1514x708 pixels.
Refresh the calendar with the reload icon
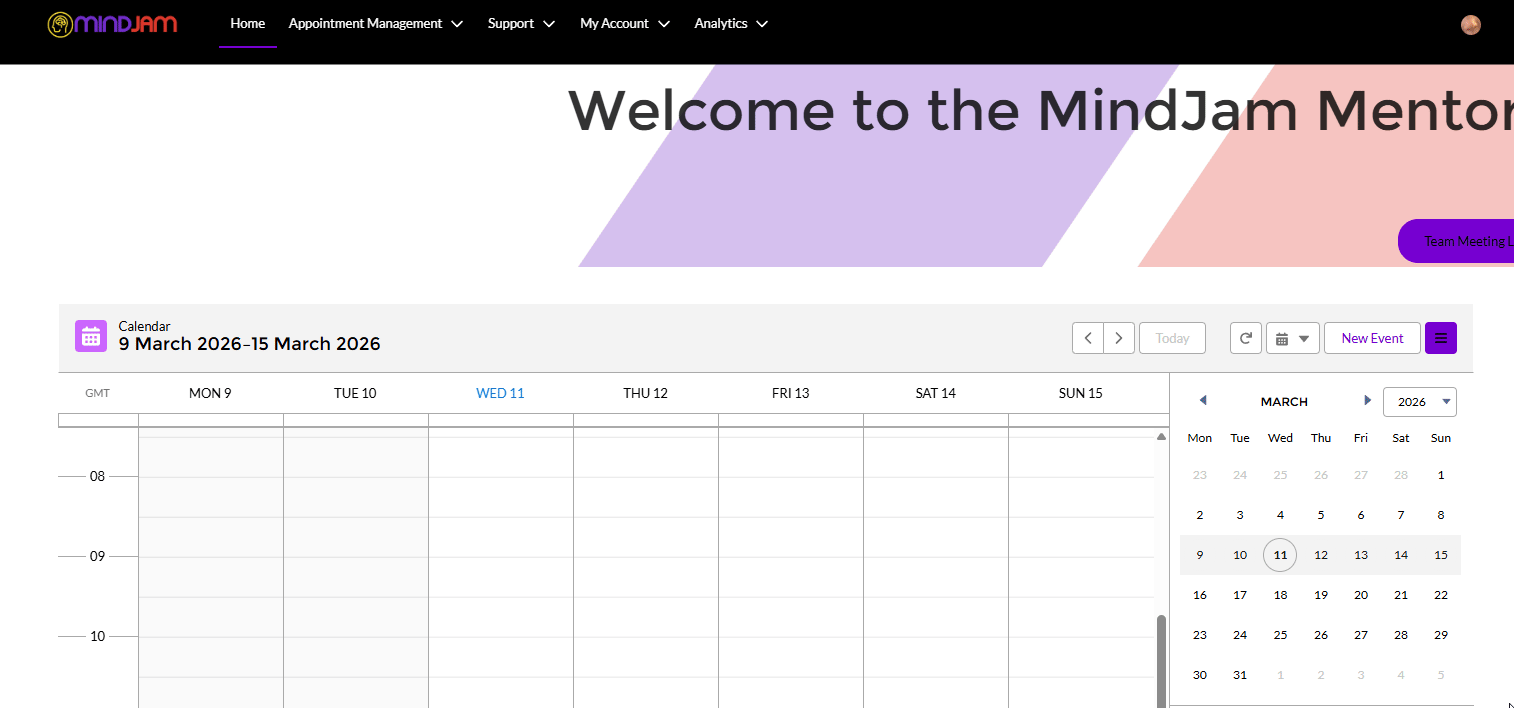[1245, 338]
